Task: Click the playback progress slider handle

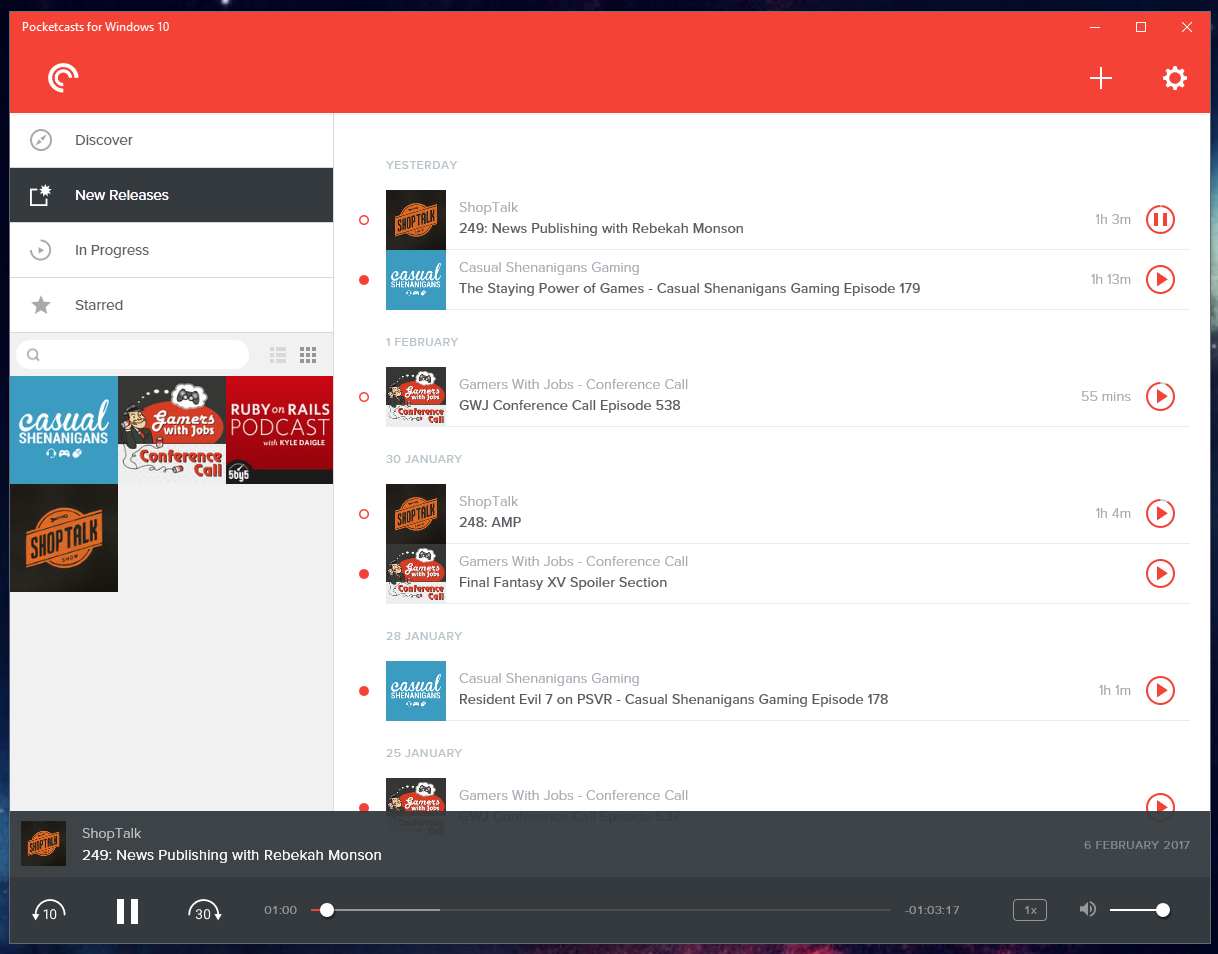Action: [327, 910]
